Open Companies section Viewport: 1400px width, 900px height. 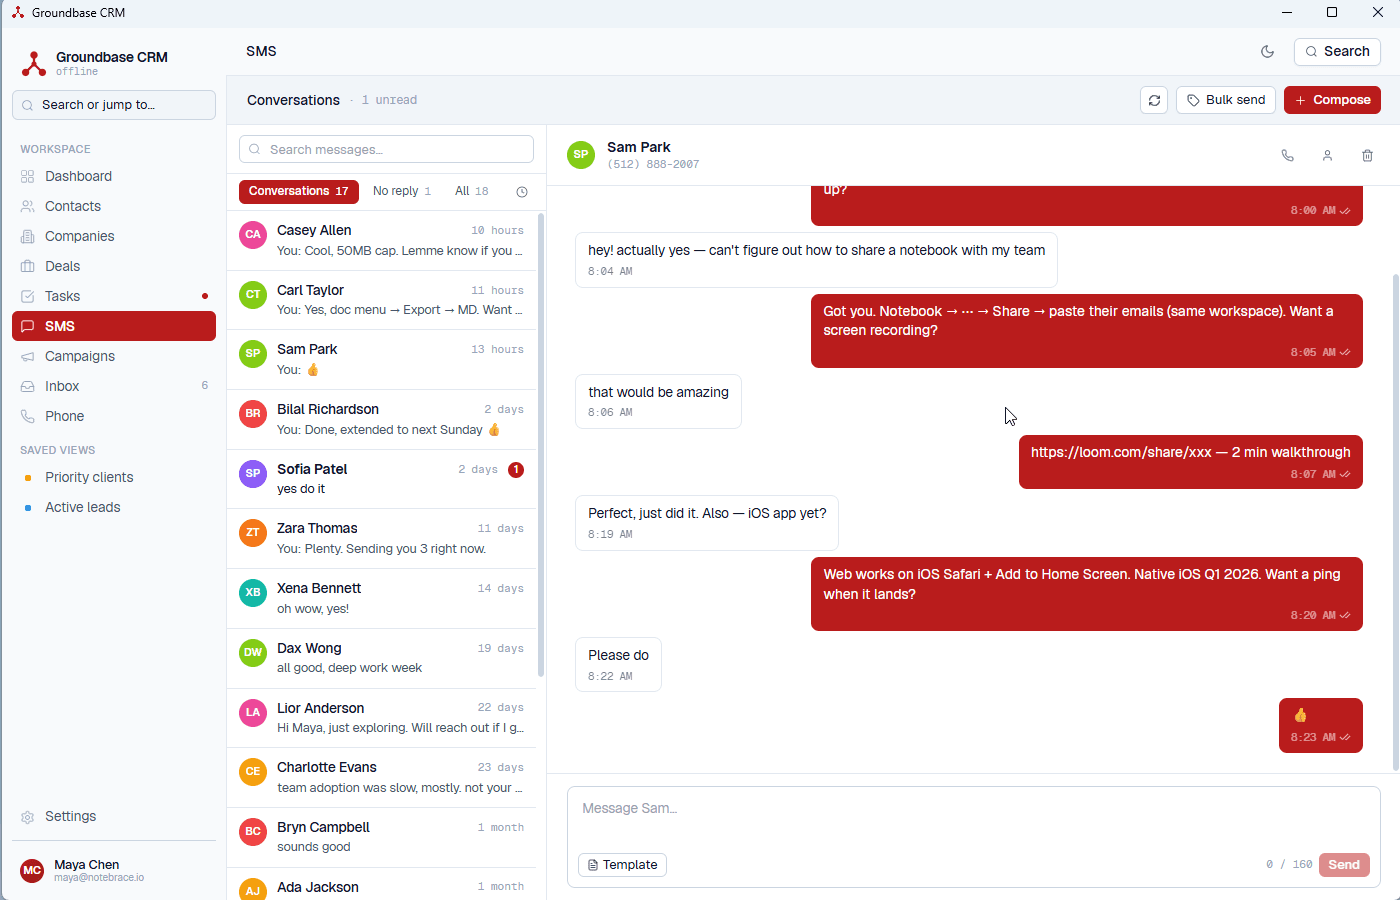pos(114,236)
